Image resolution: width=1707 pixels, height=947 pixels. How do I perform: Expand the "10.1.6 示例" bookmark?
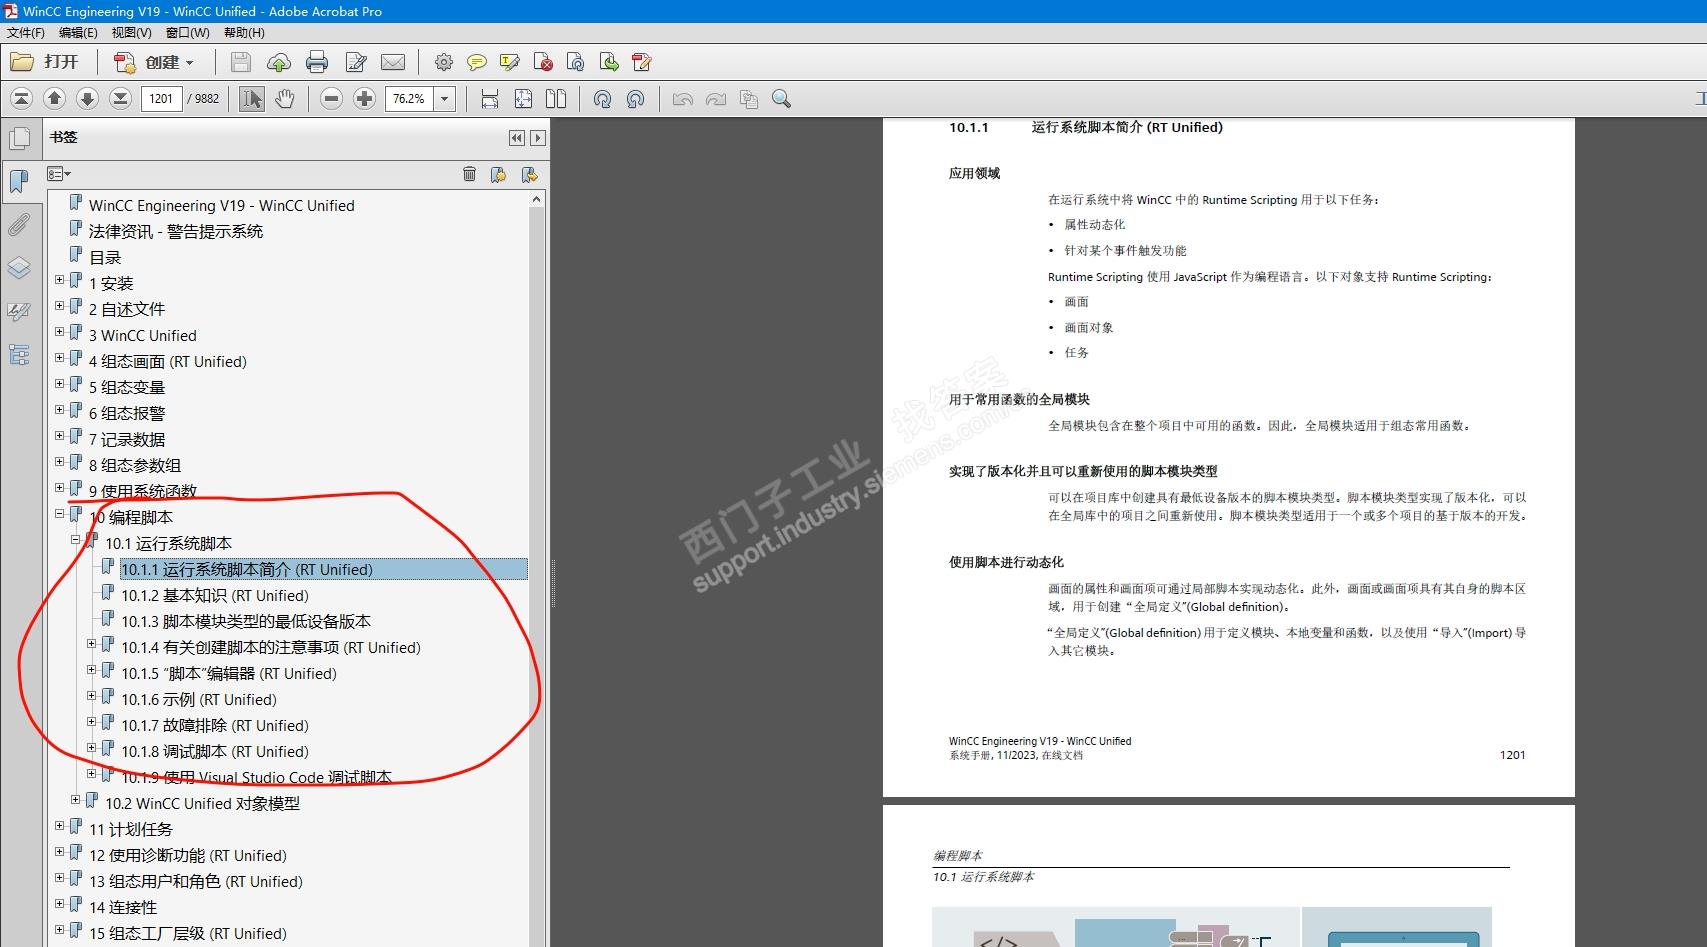[92, 696]
